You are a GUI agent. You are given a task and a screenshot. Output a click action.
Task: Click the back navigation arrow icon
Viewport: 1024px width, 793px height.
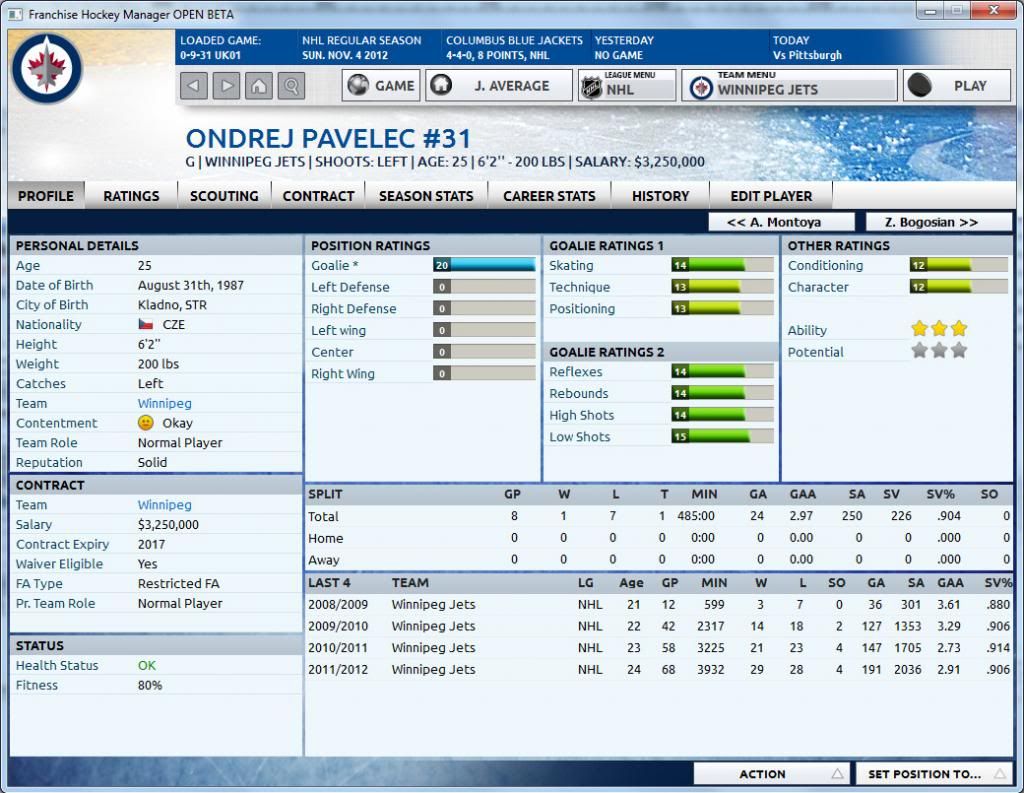coord(193,86)
